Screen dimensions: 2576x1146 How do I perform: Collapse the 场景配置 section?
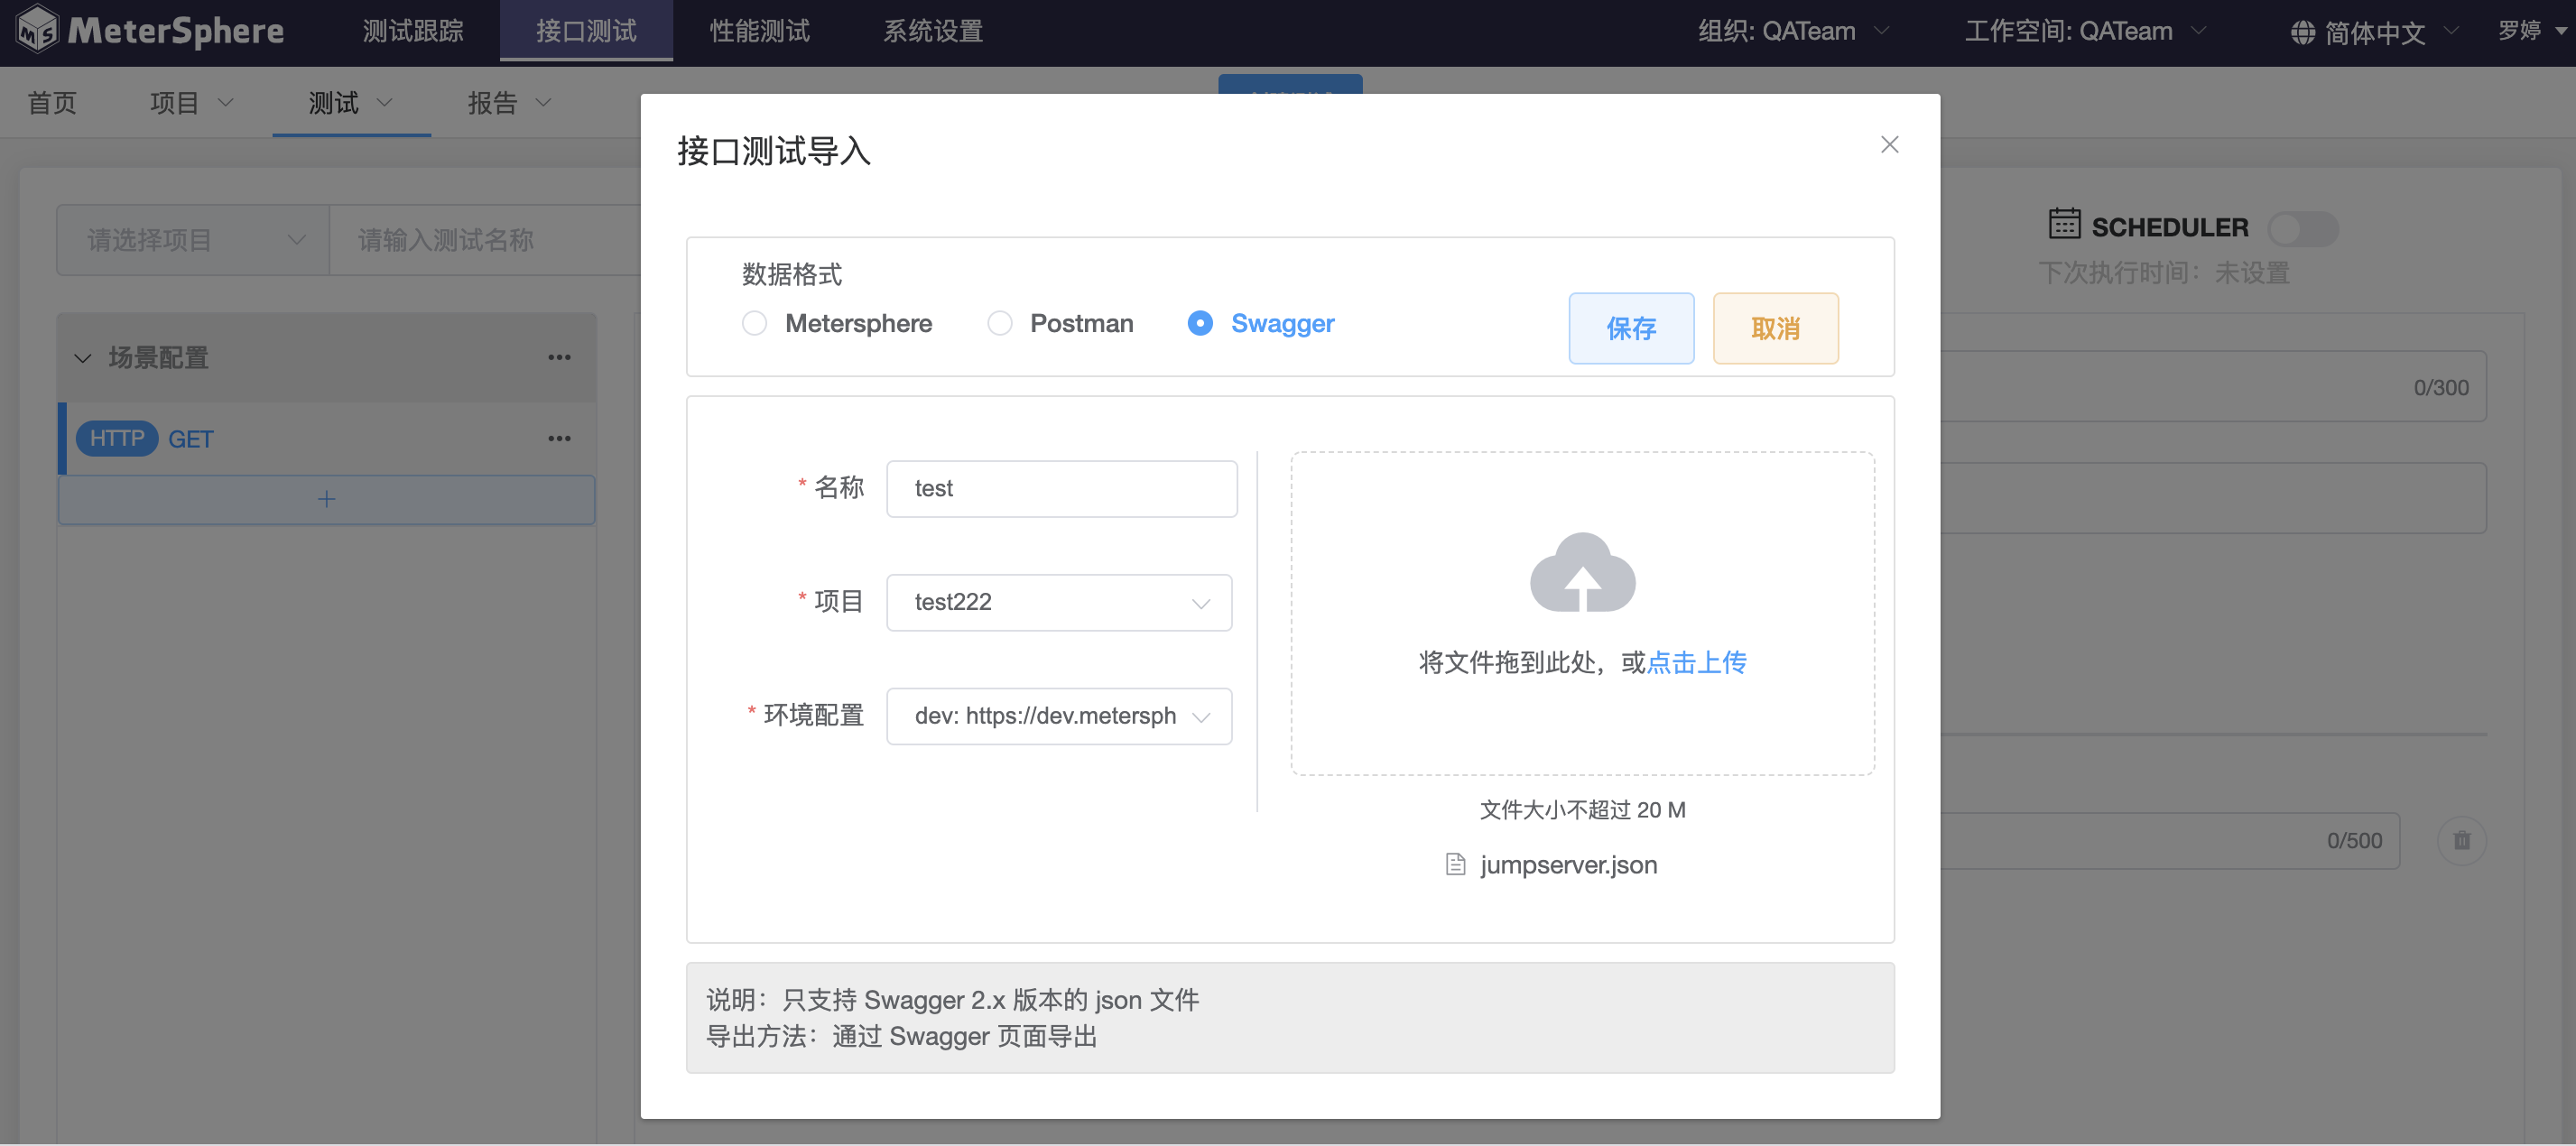83,358
